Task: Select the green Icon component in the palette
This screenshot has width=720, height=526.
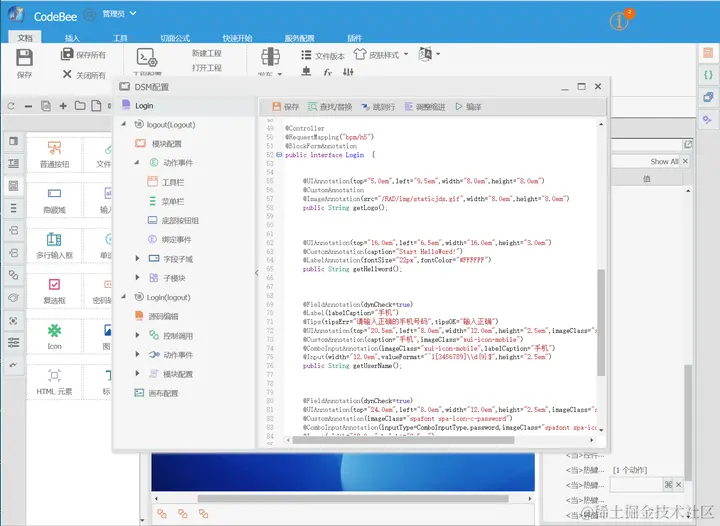Action: pyautogui.click(x=54, y=336)
